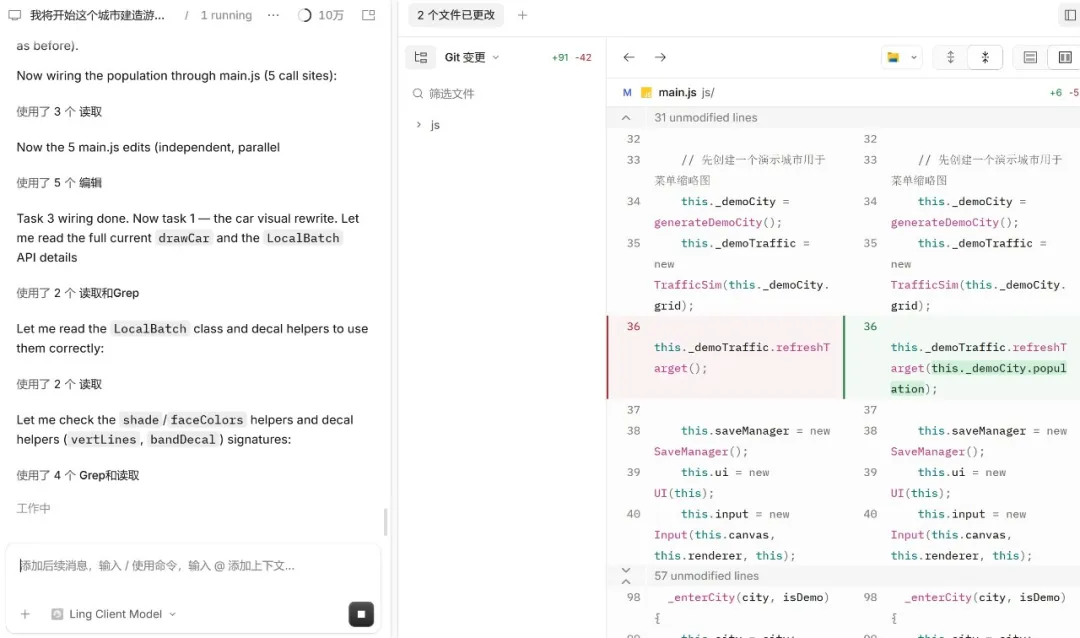Viewport: 1080px width, 638px height.
Task: Open the '2 个文件已更改' tab
Action: tap(456, 15)
